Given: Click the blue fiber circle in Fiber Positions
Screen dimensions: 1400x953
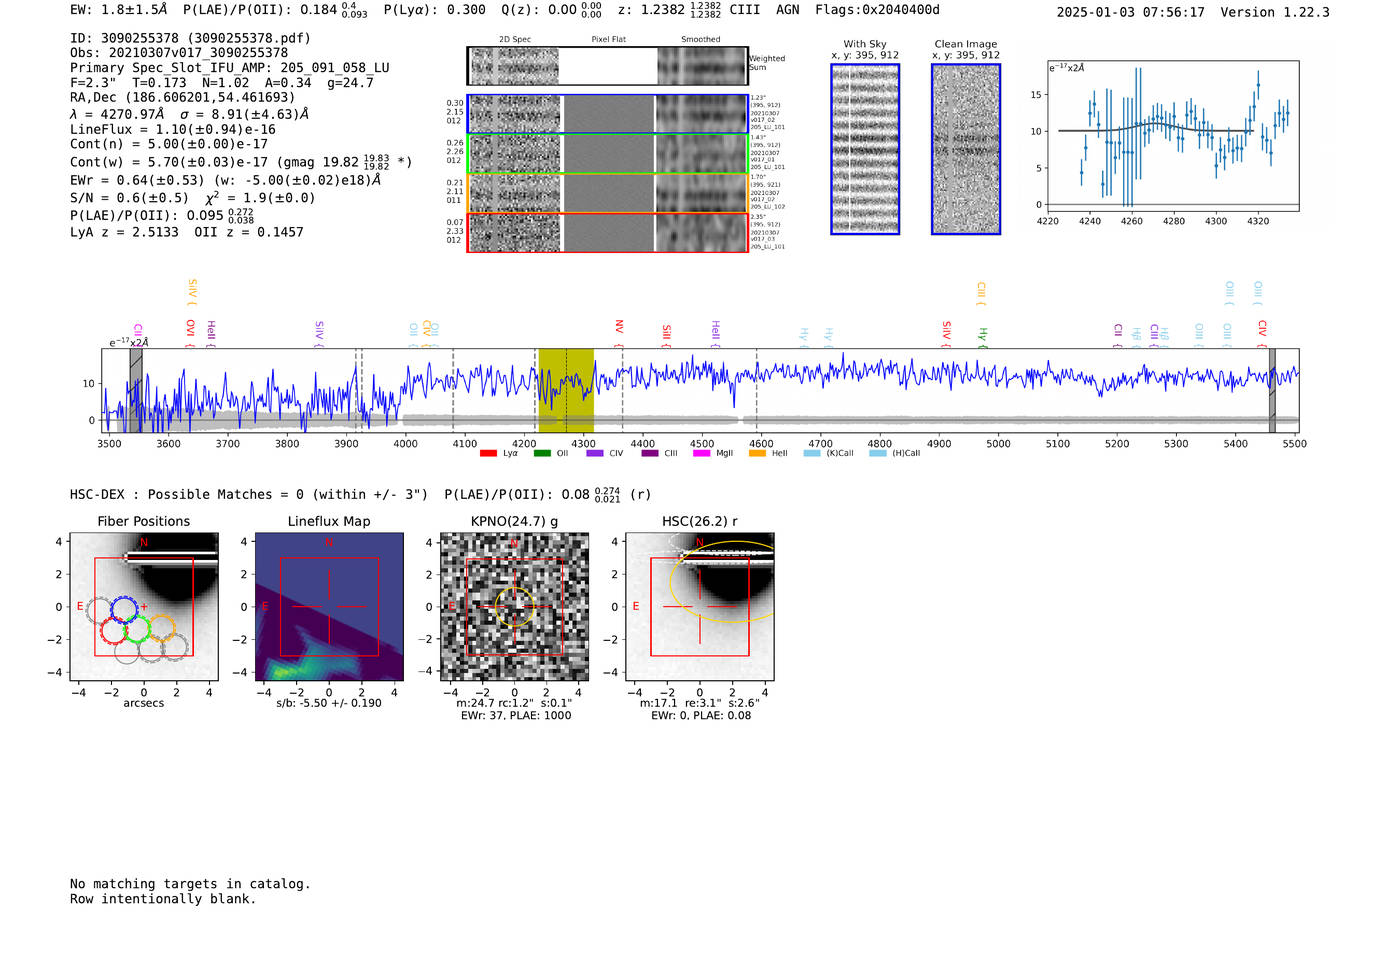Looking at the screenshot, I should 124,609.
